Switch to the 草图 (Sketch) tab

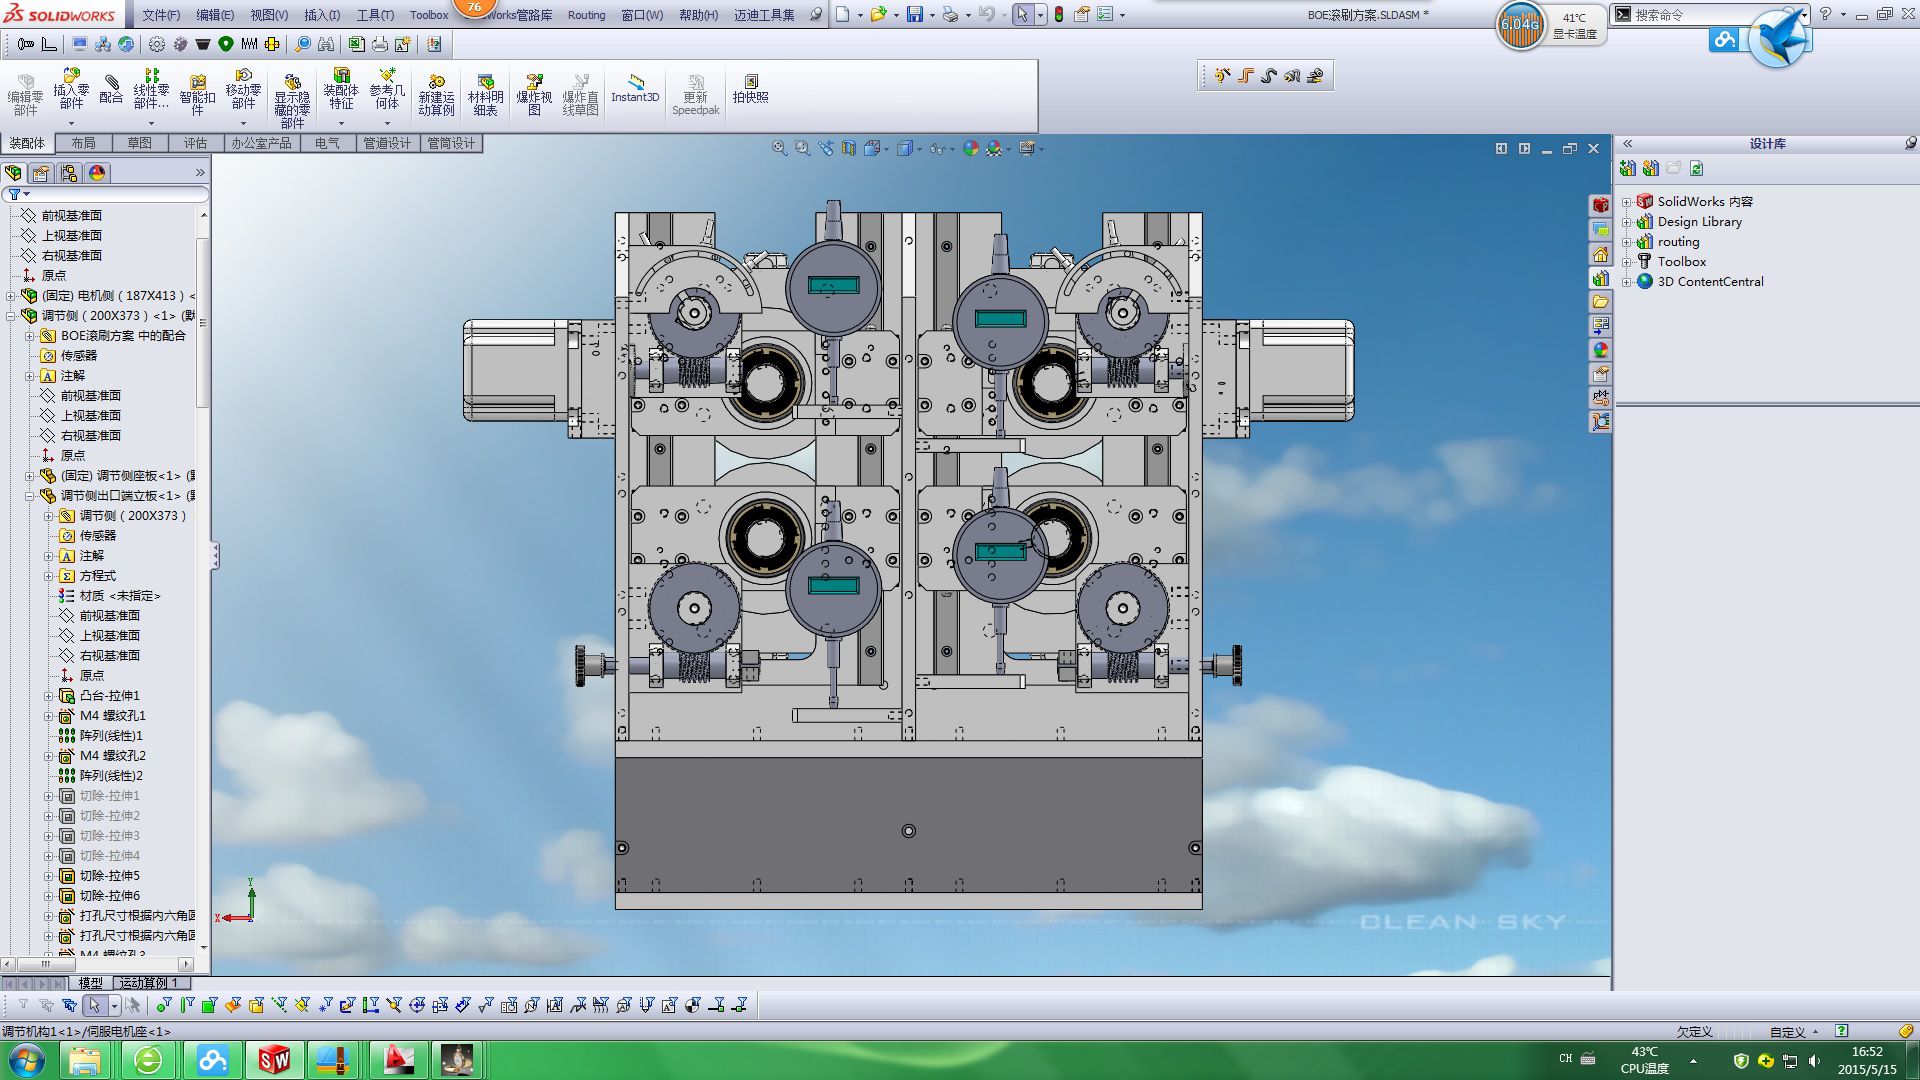pyautogui.click(x=139, y=143)
